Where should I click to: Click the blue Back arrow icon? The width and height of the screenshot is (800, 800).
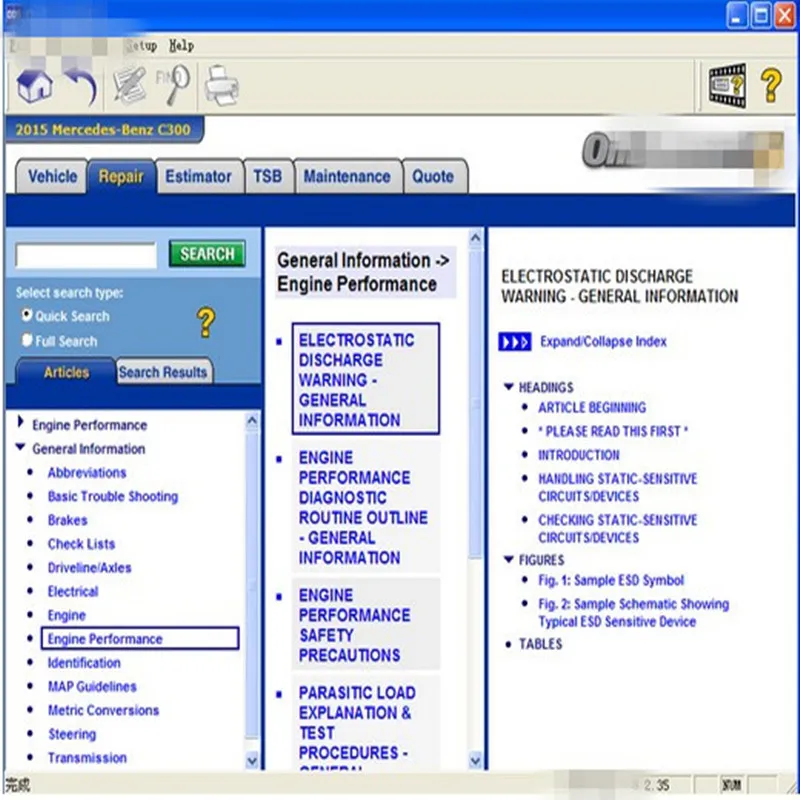click(80, 86)
